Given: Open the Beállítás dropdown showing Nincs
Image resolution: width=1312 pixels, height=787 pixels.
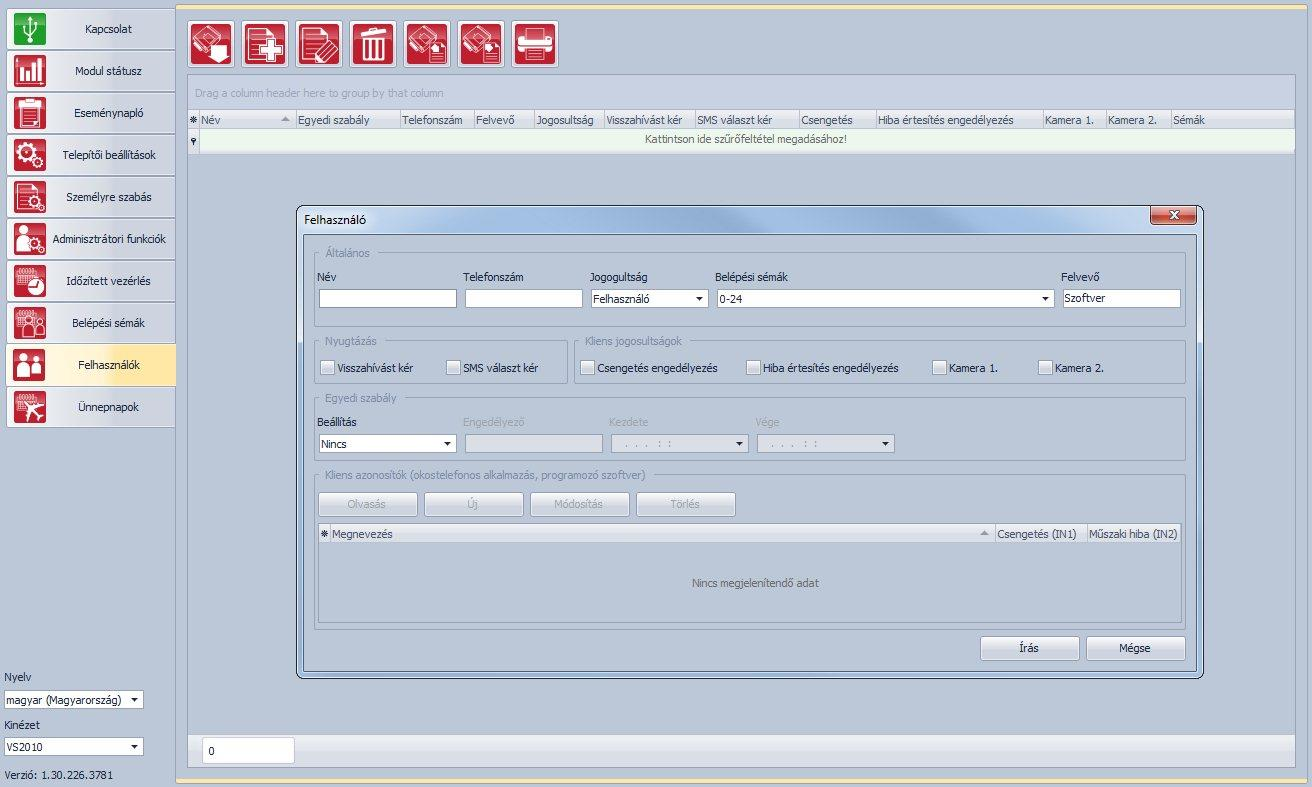Looking at the screenshot, I should pos(388,443).
